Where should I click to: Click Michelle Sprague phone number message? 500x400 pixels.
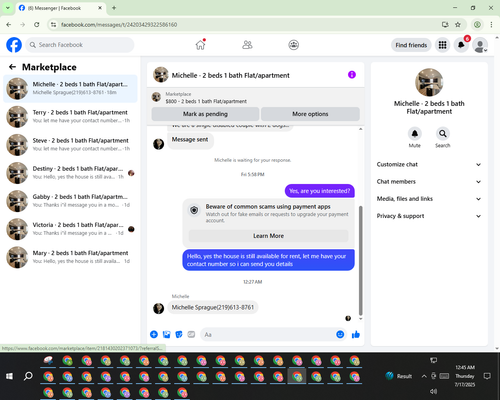[x=213, y=307]
